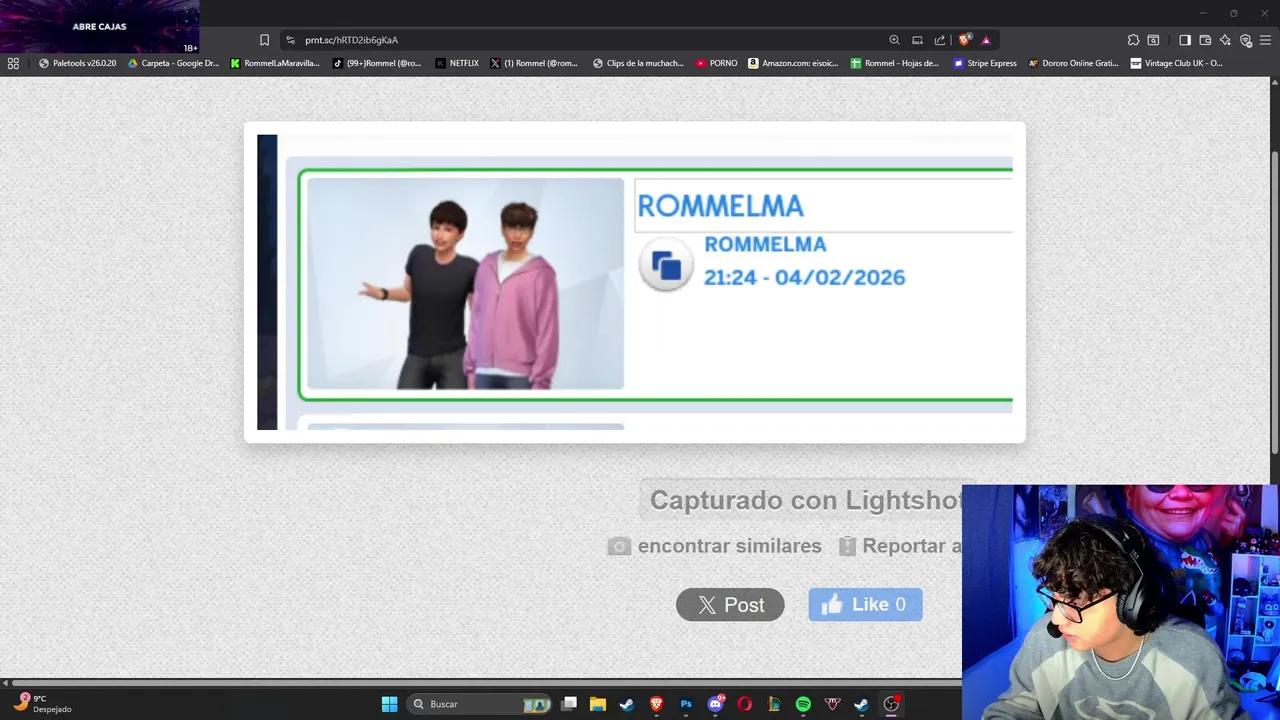The image size is (1280, 720).
Task: Open League of Legends from the taskbar
Action: tap(773, 704)
